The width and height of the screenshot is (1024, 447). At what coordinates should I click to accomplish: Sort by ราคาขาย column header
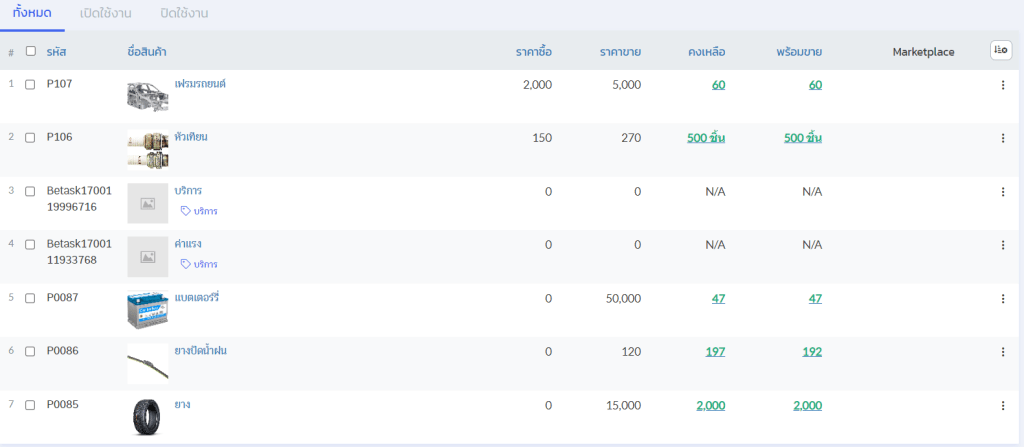[x=620, y=52]
